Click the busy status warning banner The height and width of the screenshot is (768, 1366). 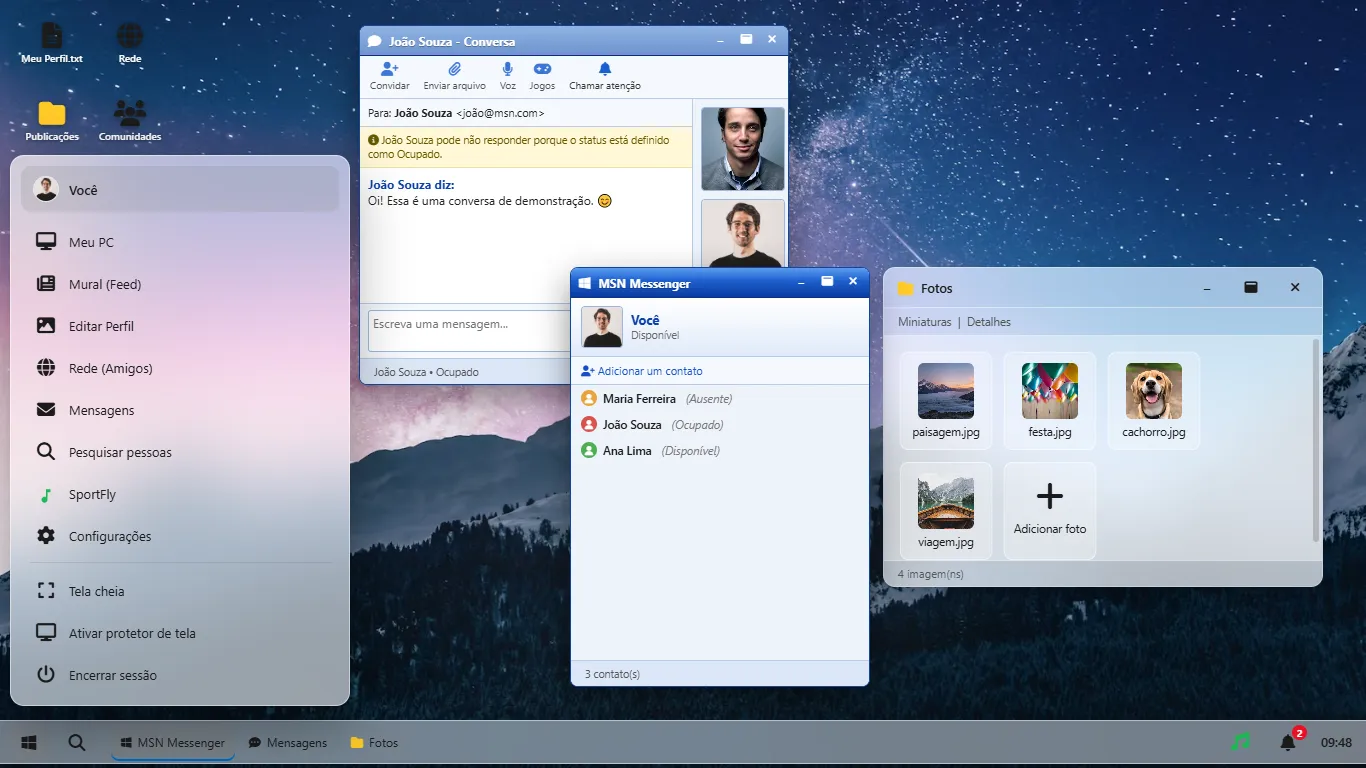526,147
